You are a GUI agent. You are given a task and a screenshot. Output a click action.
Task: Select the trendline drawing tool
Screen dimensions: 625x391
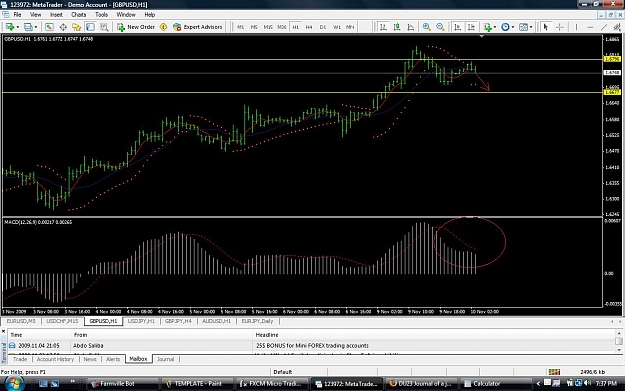point(604,27)
